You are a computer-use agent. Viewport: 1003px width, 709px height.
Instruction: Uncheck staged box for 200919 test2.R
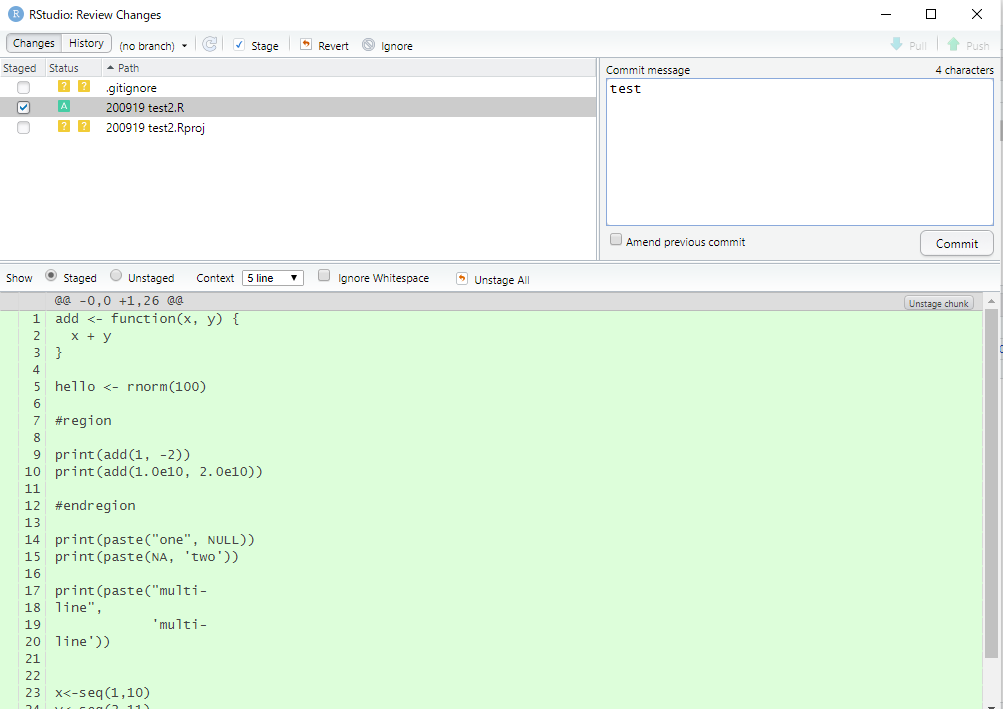tap(24, 108)
